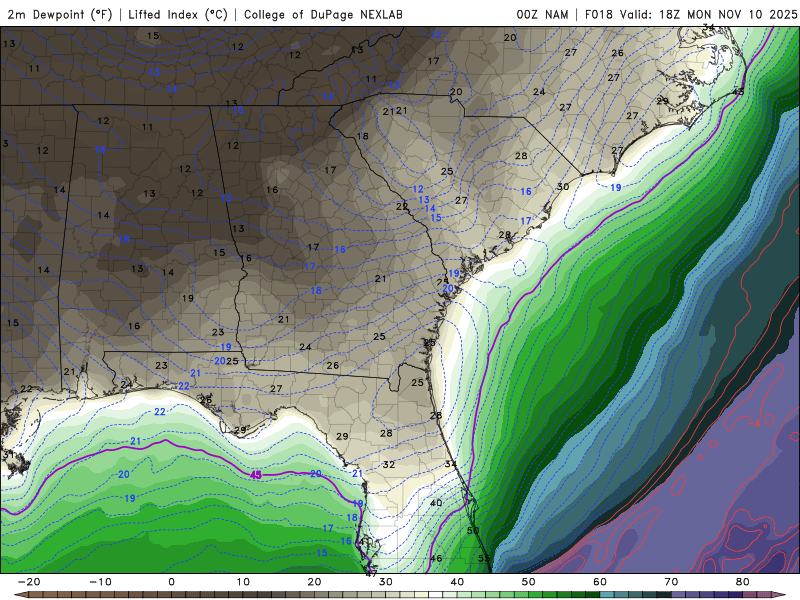Click the red '-4' lifted index contour label
The image size is (800, 600).
coord(754,423)
